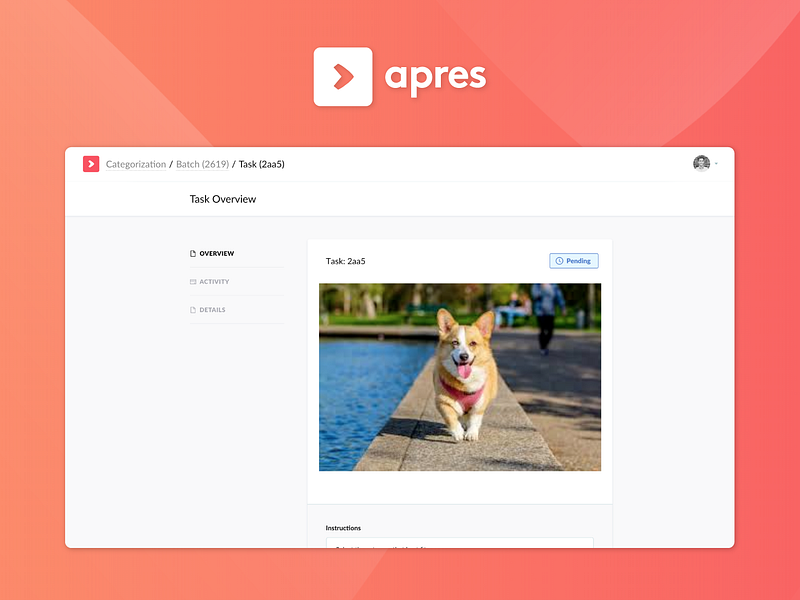Select the Overview sidebar tab
This screenshot has width=800, height=600.
237,254
